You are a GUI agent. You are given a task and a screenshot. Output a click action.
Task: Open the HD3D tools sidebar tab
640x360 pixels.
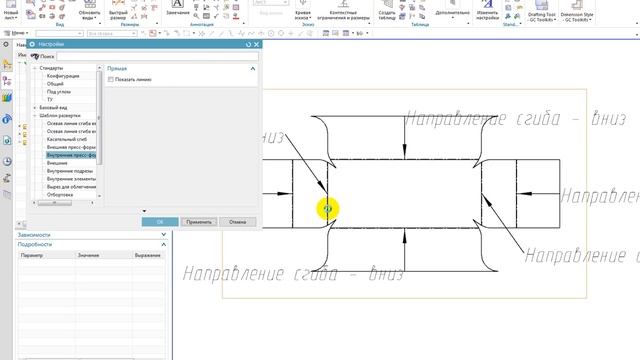(x=7, y=119)
